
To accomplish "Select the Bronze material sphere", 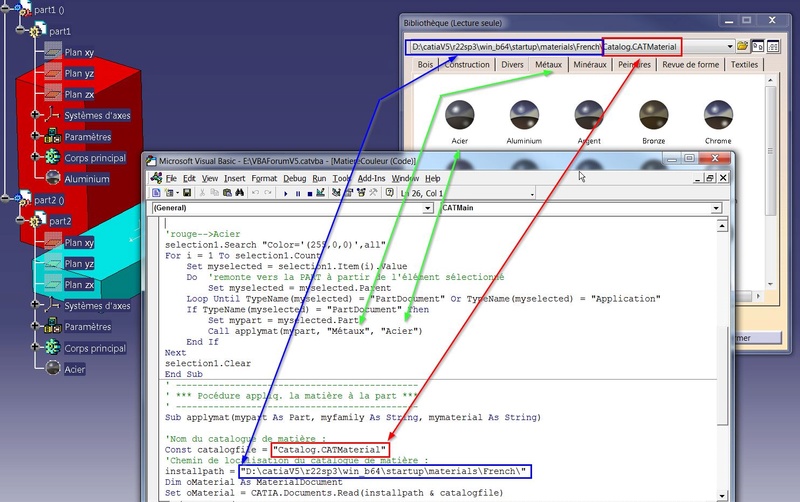I will point(654,115).
